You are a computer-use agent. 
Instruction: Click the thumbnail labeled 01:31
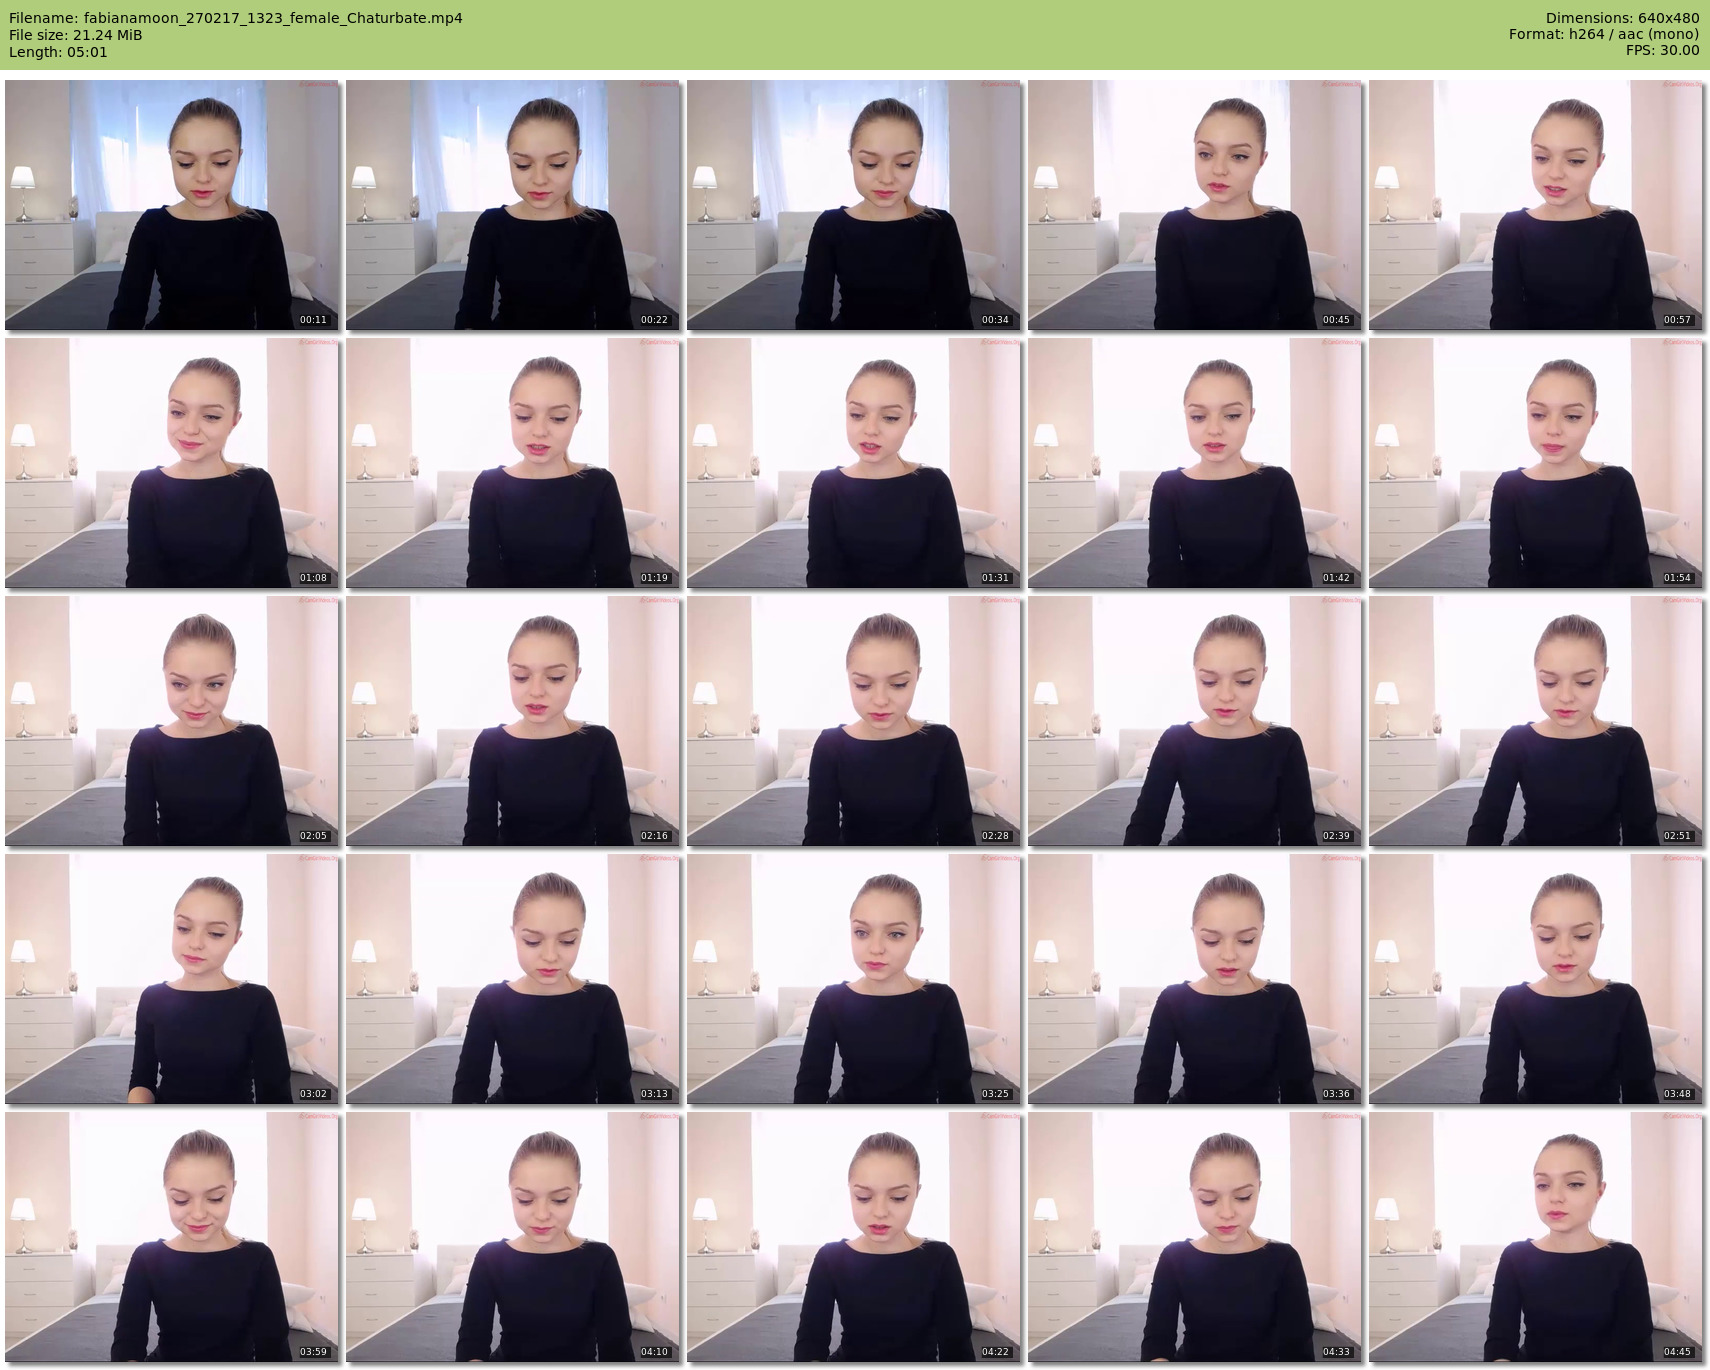(854, 463)
